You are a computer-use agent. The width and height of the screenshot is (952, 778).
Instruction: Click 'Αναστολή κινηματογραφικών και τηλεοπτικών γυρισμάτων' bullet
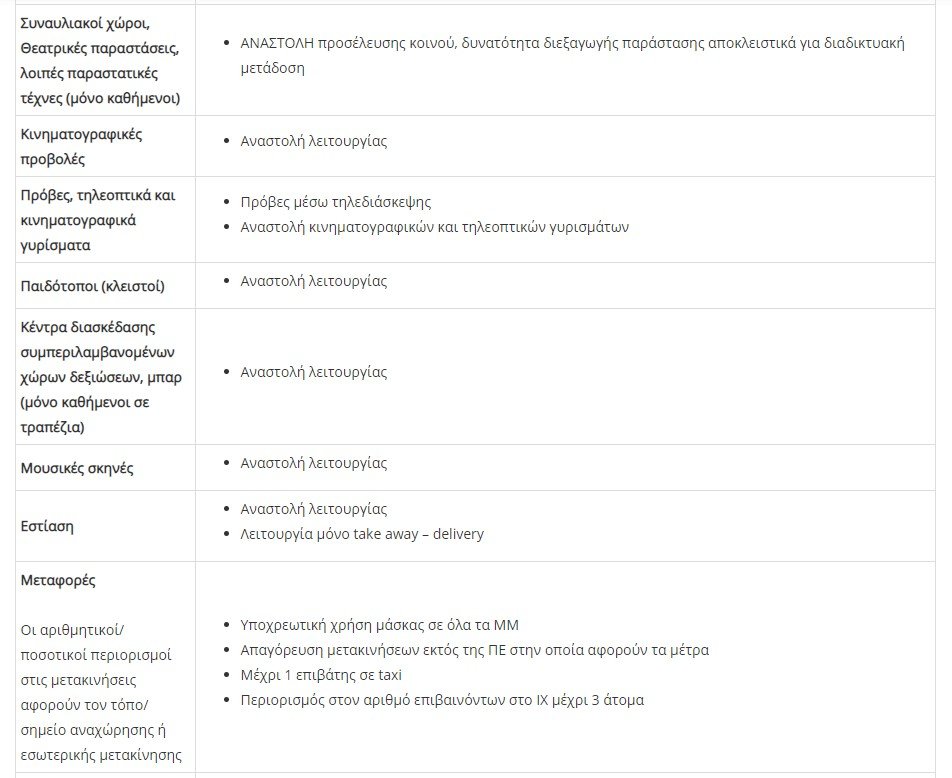click(x=434, y=227)
